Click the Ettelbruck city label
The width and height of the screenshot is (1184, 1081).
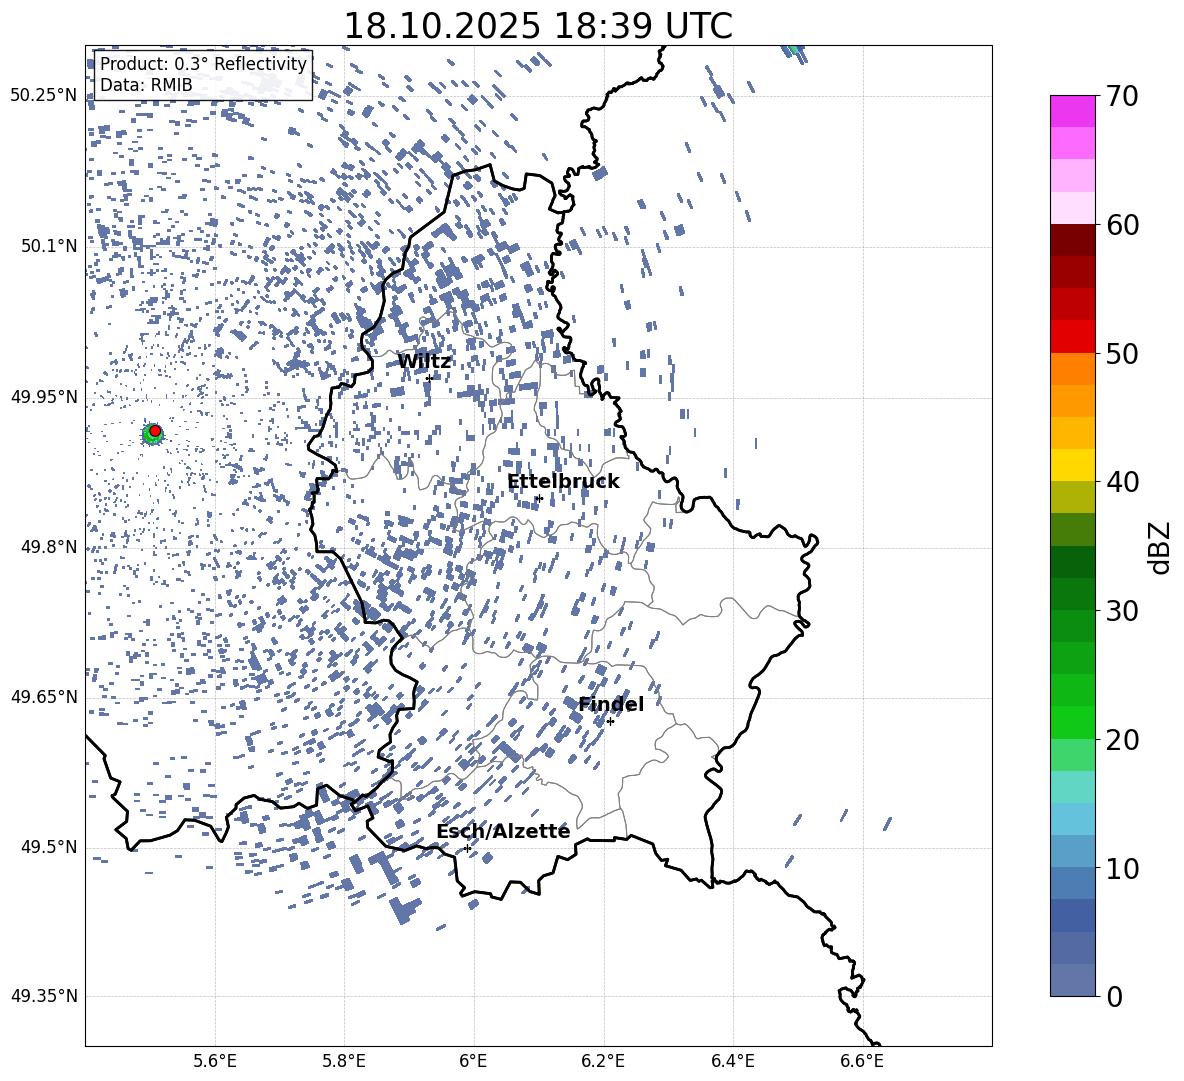(563, 482)
